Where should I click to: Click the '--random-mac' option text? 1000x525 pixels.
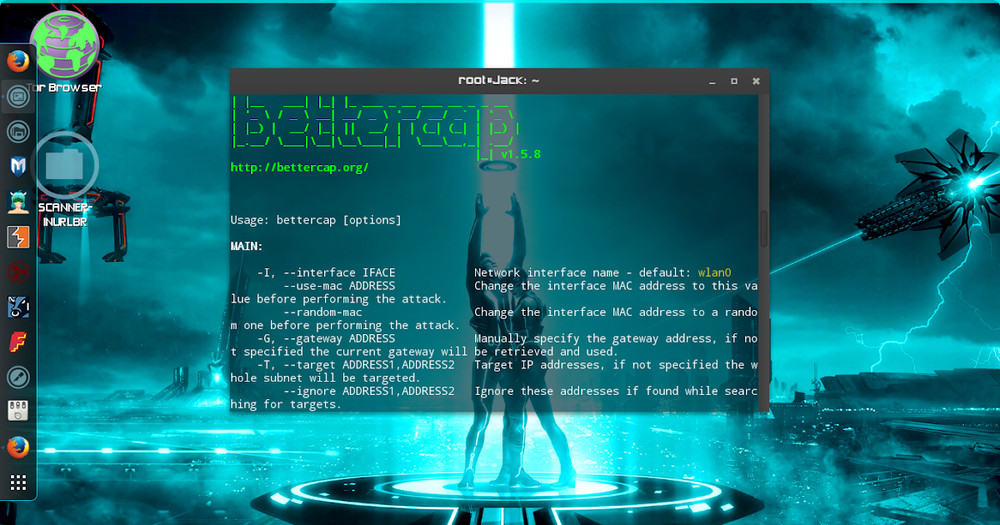[323, 312]
